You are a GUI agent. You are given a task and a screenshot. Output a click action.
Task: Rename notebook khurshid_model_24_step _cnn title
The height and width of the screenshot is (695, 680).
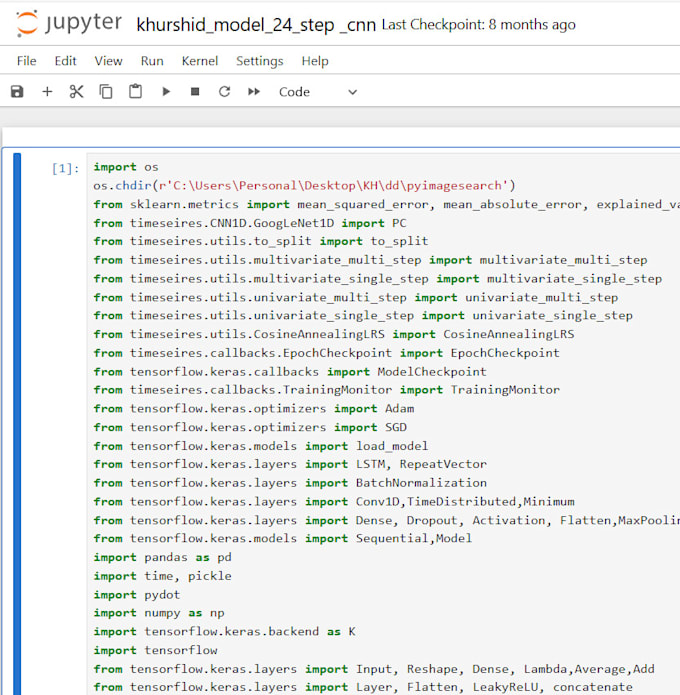pos(255,25)
